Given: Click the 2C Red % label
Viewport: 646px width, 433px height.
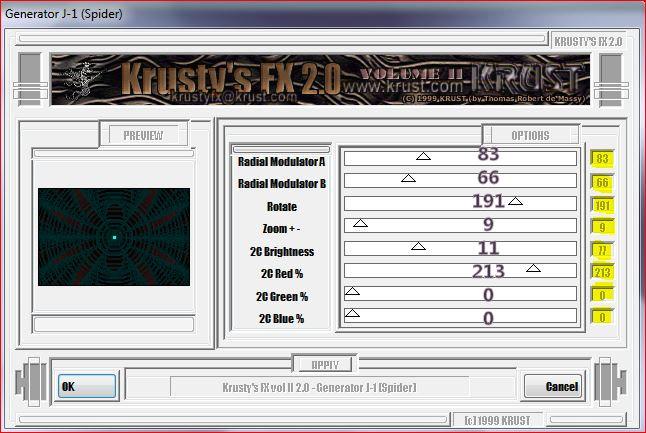Looking at the screenshot, I should click(282, 274).
